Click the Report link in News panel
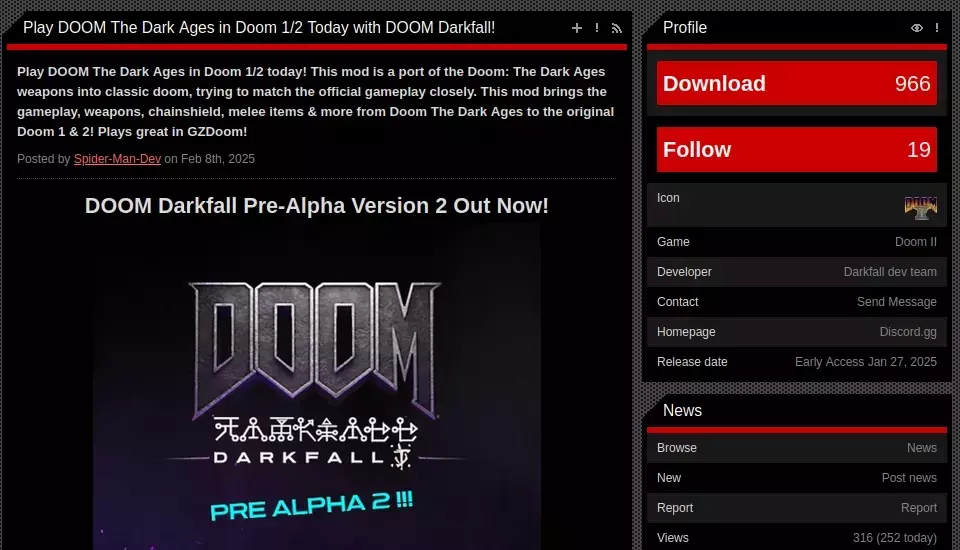This screenshot has width=960, height=550. point(918,508)
